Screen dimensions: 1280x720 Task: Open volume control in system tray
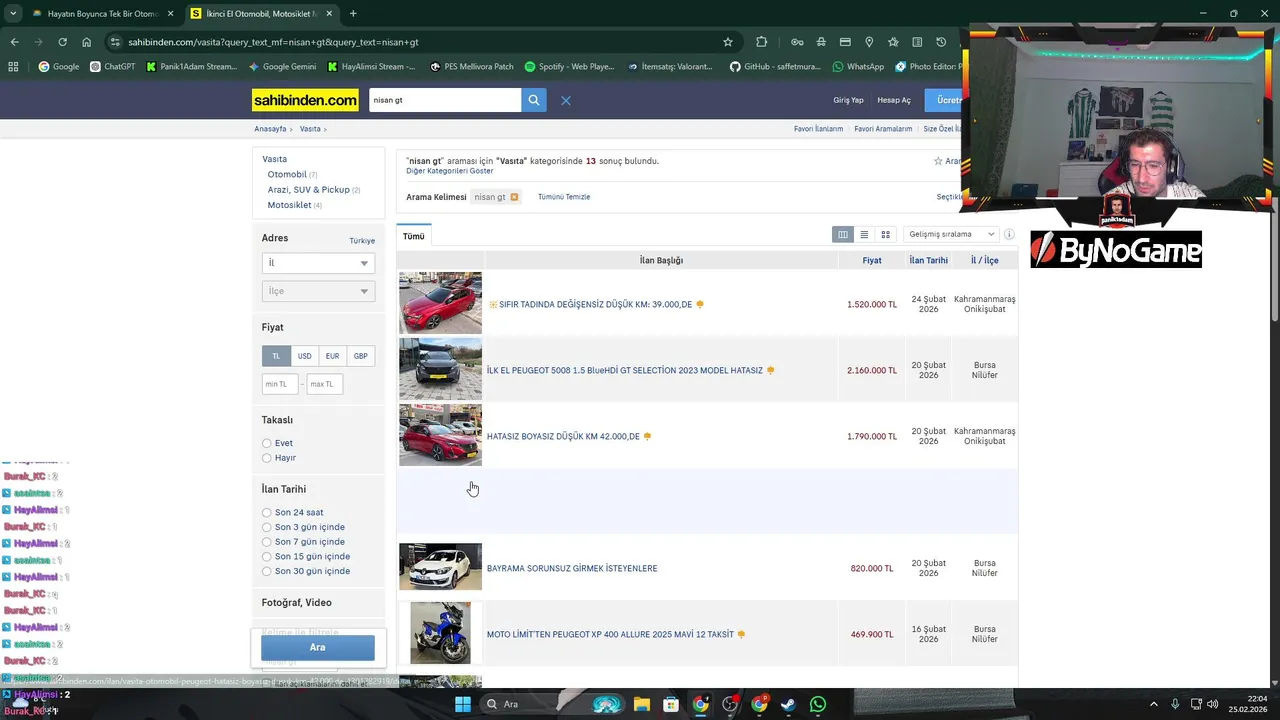[1212, 704]
